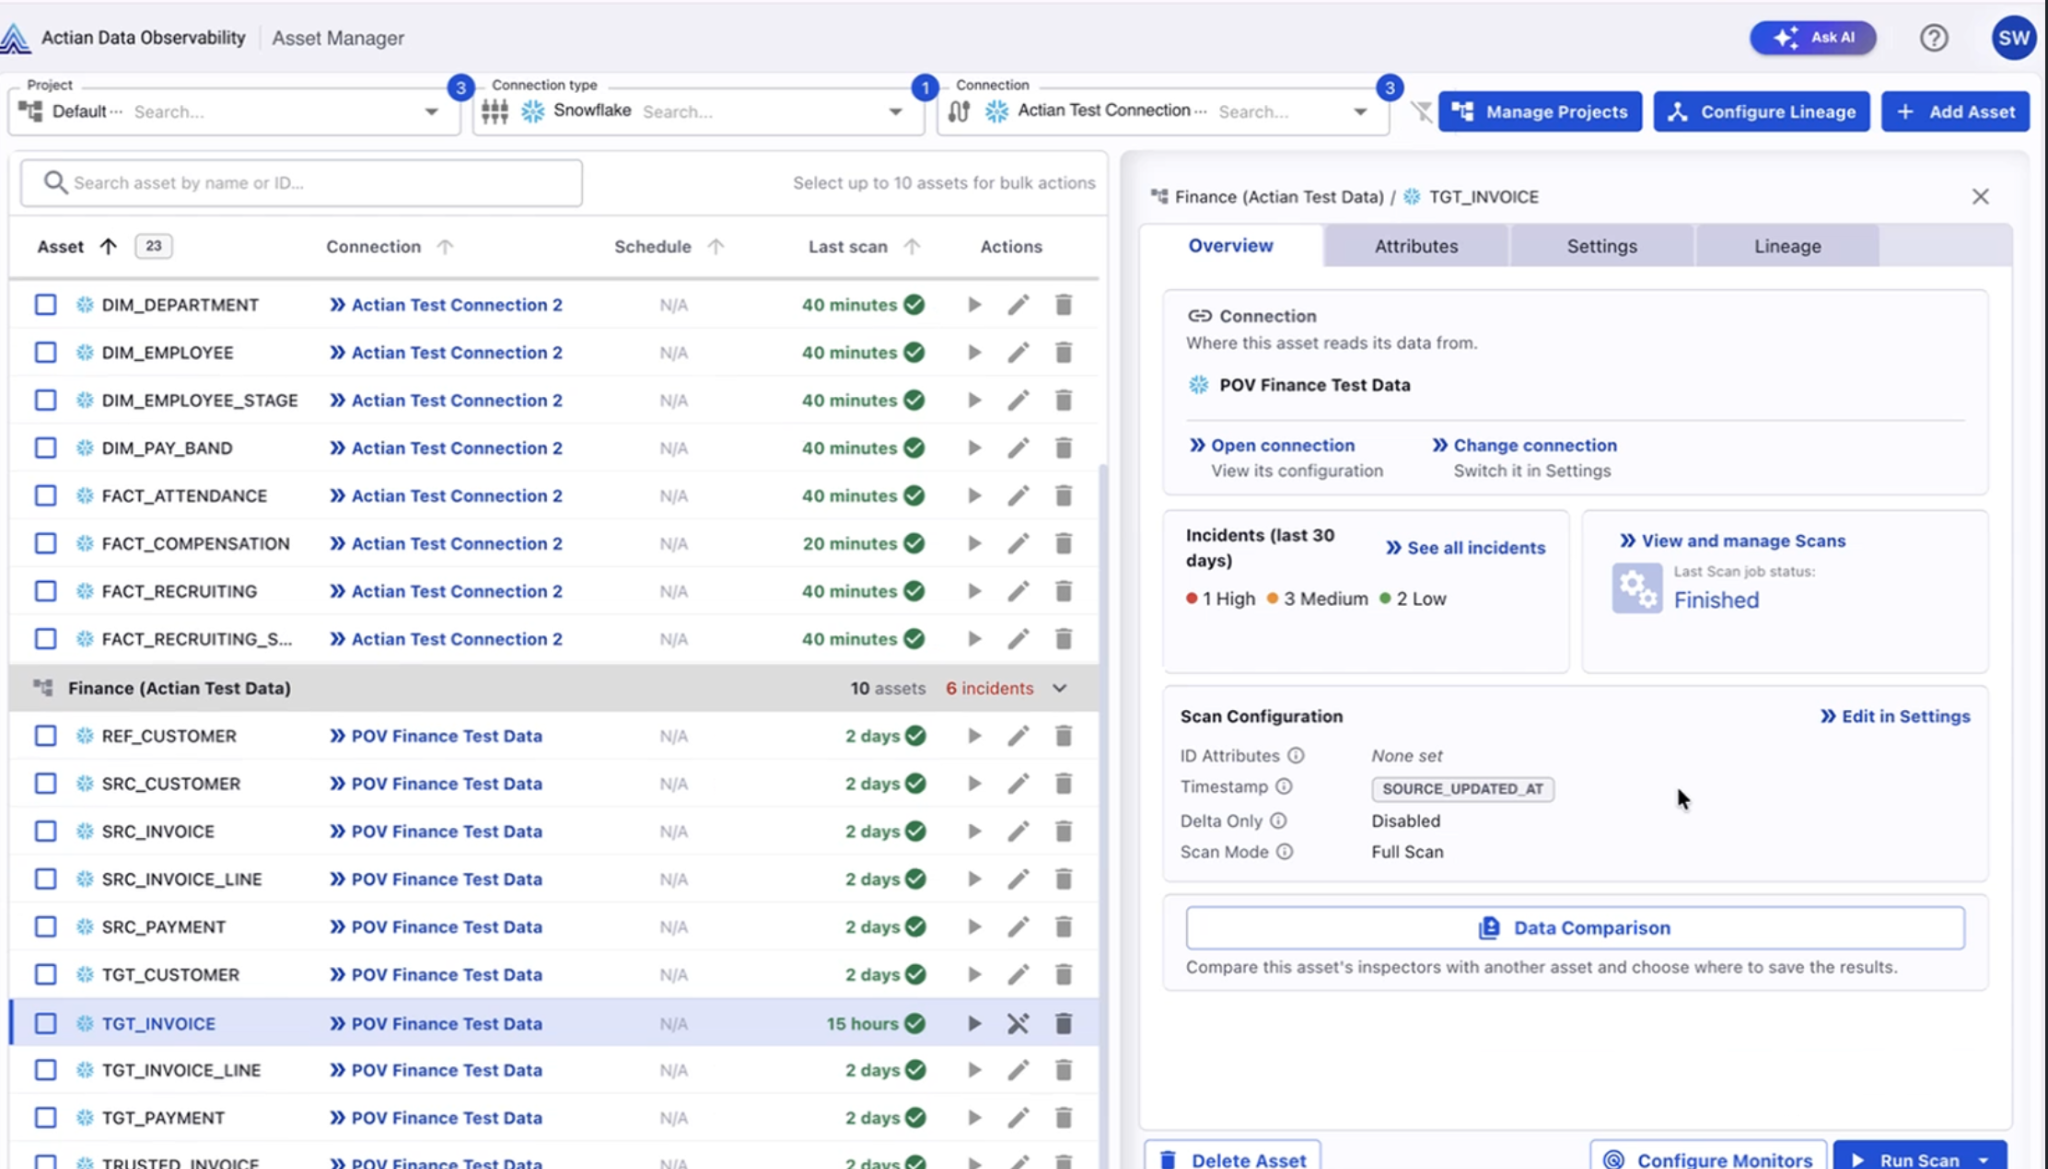Image resolution: width=2048 pixels, height=1169 pixels.
Task: Follow the Change connection link
Action: click(1524, 446)
